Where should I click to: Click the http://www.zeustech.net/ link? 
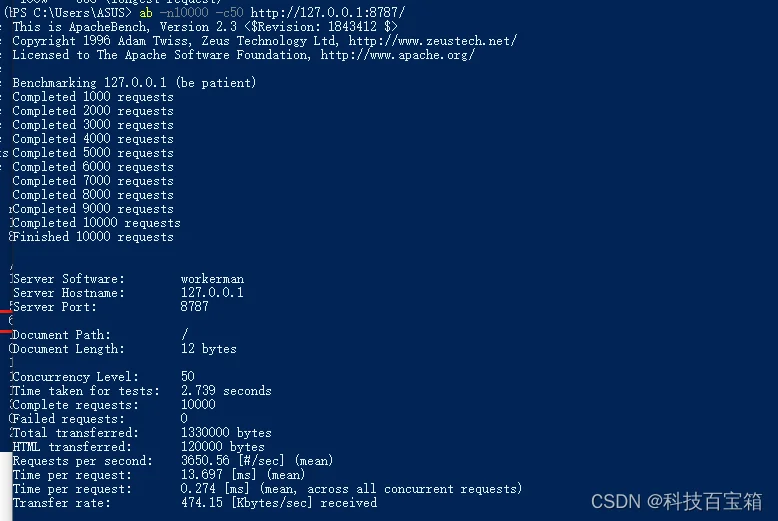click(x=433, y=41)
